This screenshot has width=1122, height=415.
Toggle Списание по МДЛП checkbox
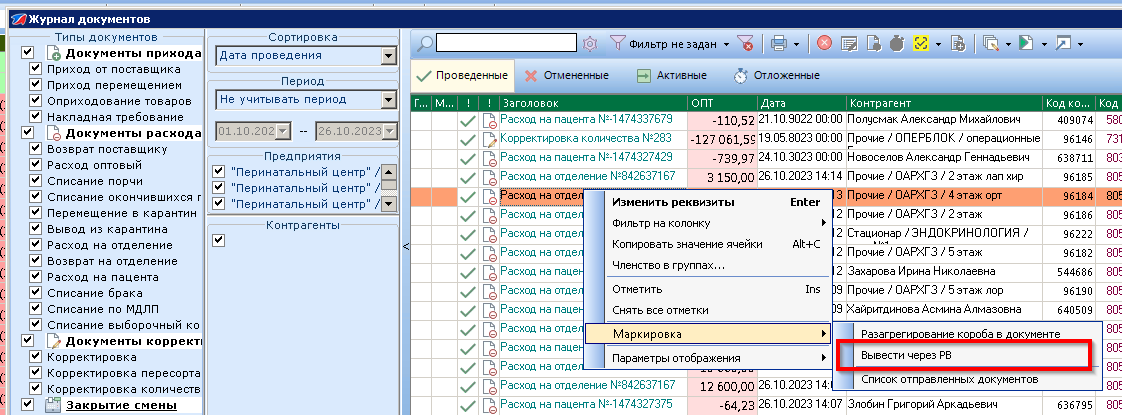tap(35, 308)
